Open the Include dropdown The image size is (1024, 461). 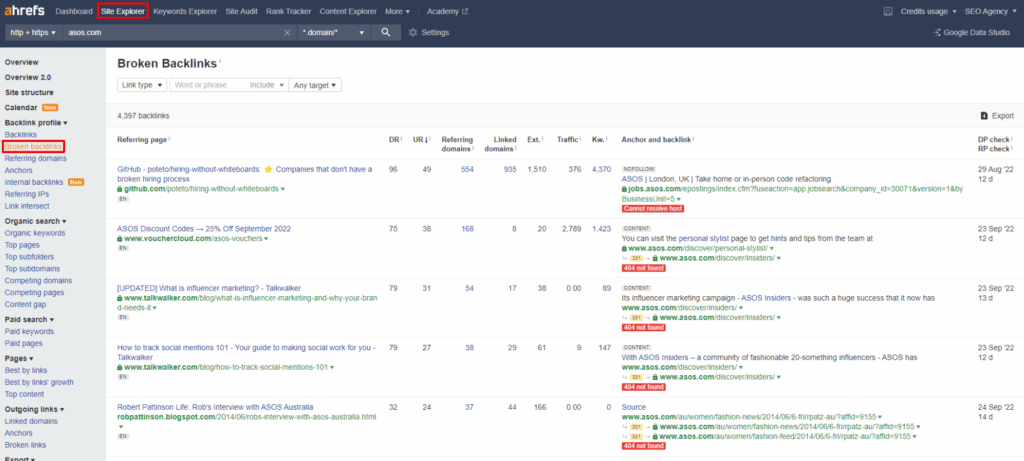click(x=267, y=85)
